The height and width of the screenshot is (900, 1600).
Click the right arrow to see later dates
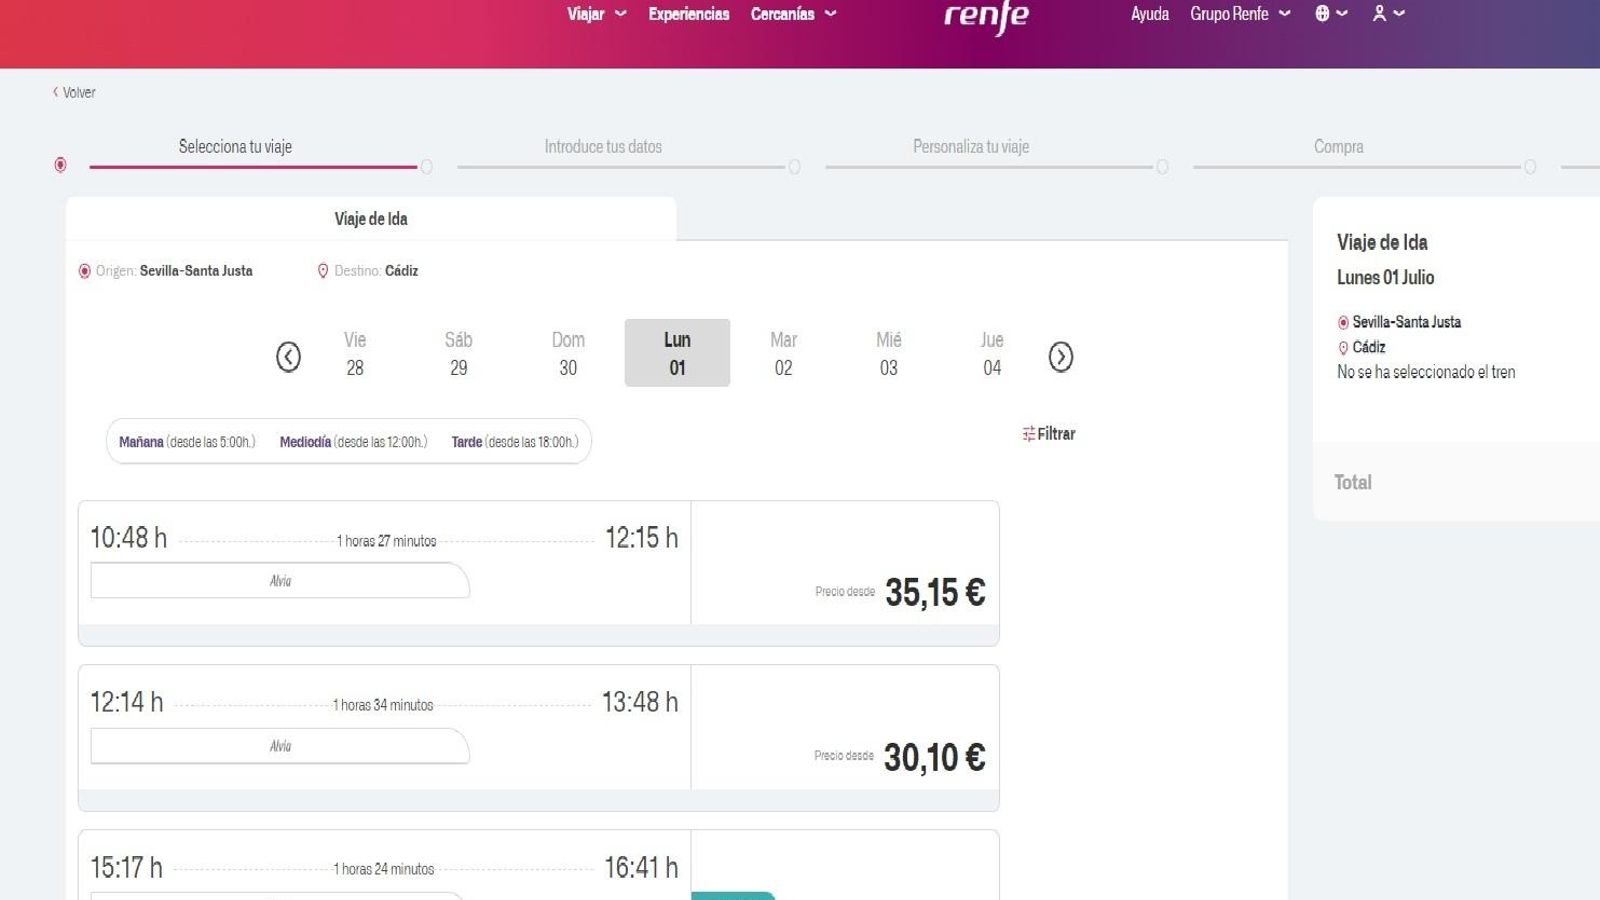point(1061,356)
